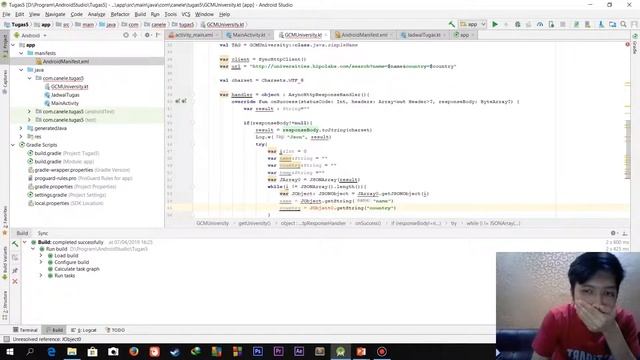The height and width of the screenshot is (360, 640).
Task: Select JadwalTugas in the project tree
Action: pos(65,95)
